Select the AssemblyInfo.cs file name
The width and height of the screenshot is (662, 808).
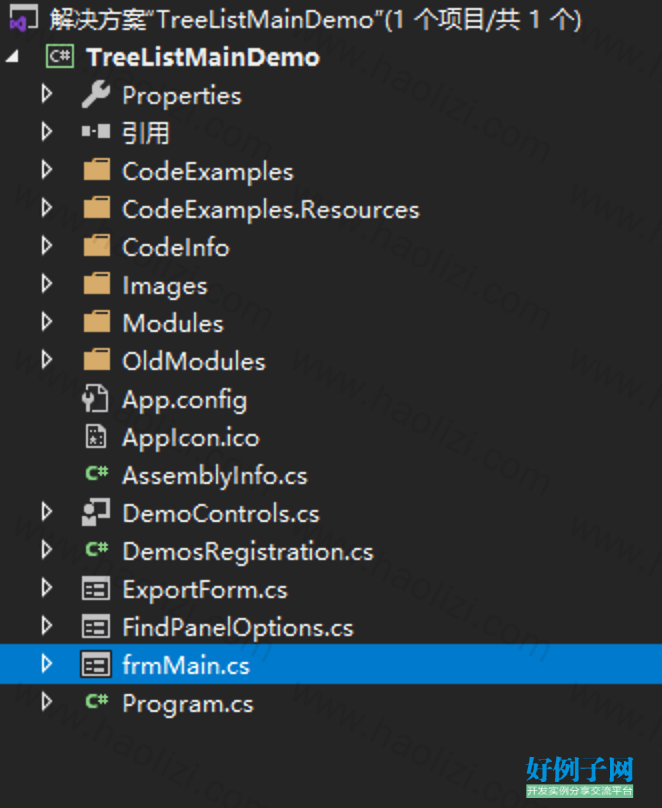[215, 476]
